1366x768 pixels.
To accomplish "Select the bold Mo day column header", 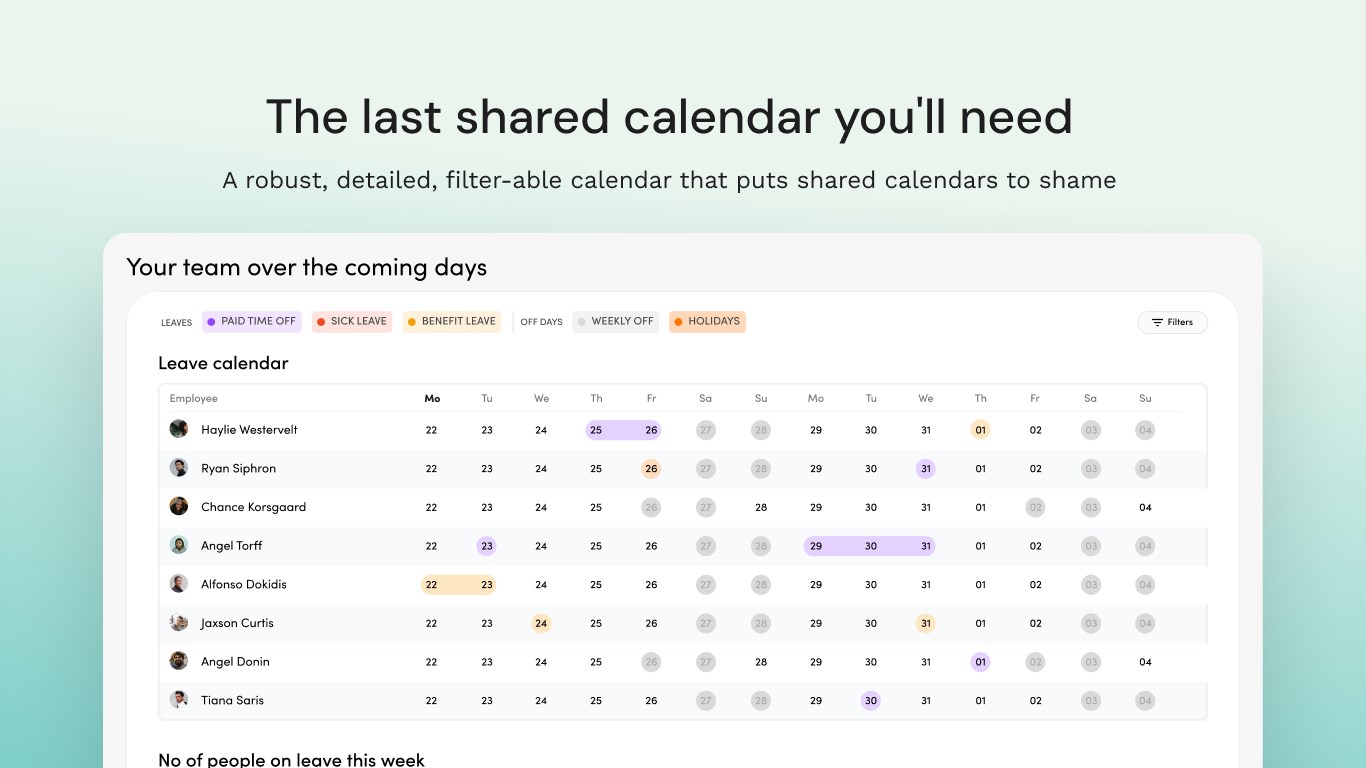I will pyautogui.click(x=432, y=398).
